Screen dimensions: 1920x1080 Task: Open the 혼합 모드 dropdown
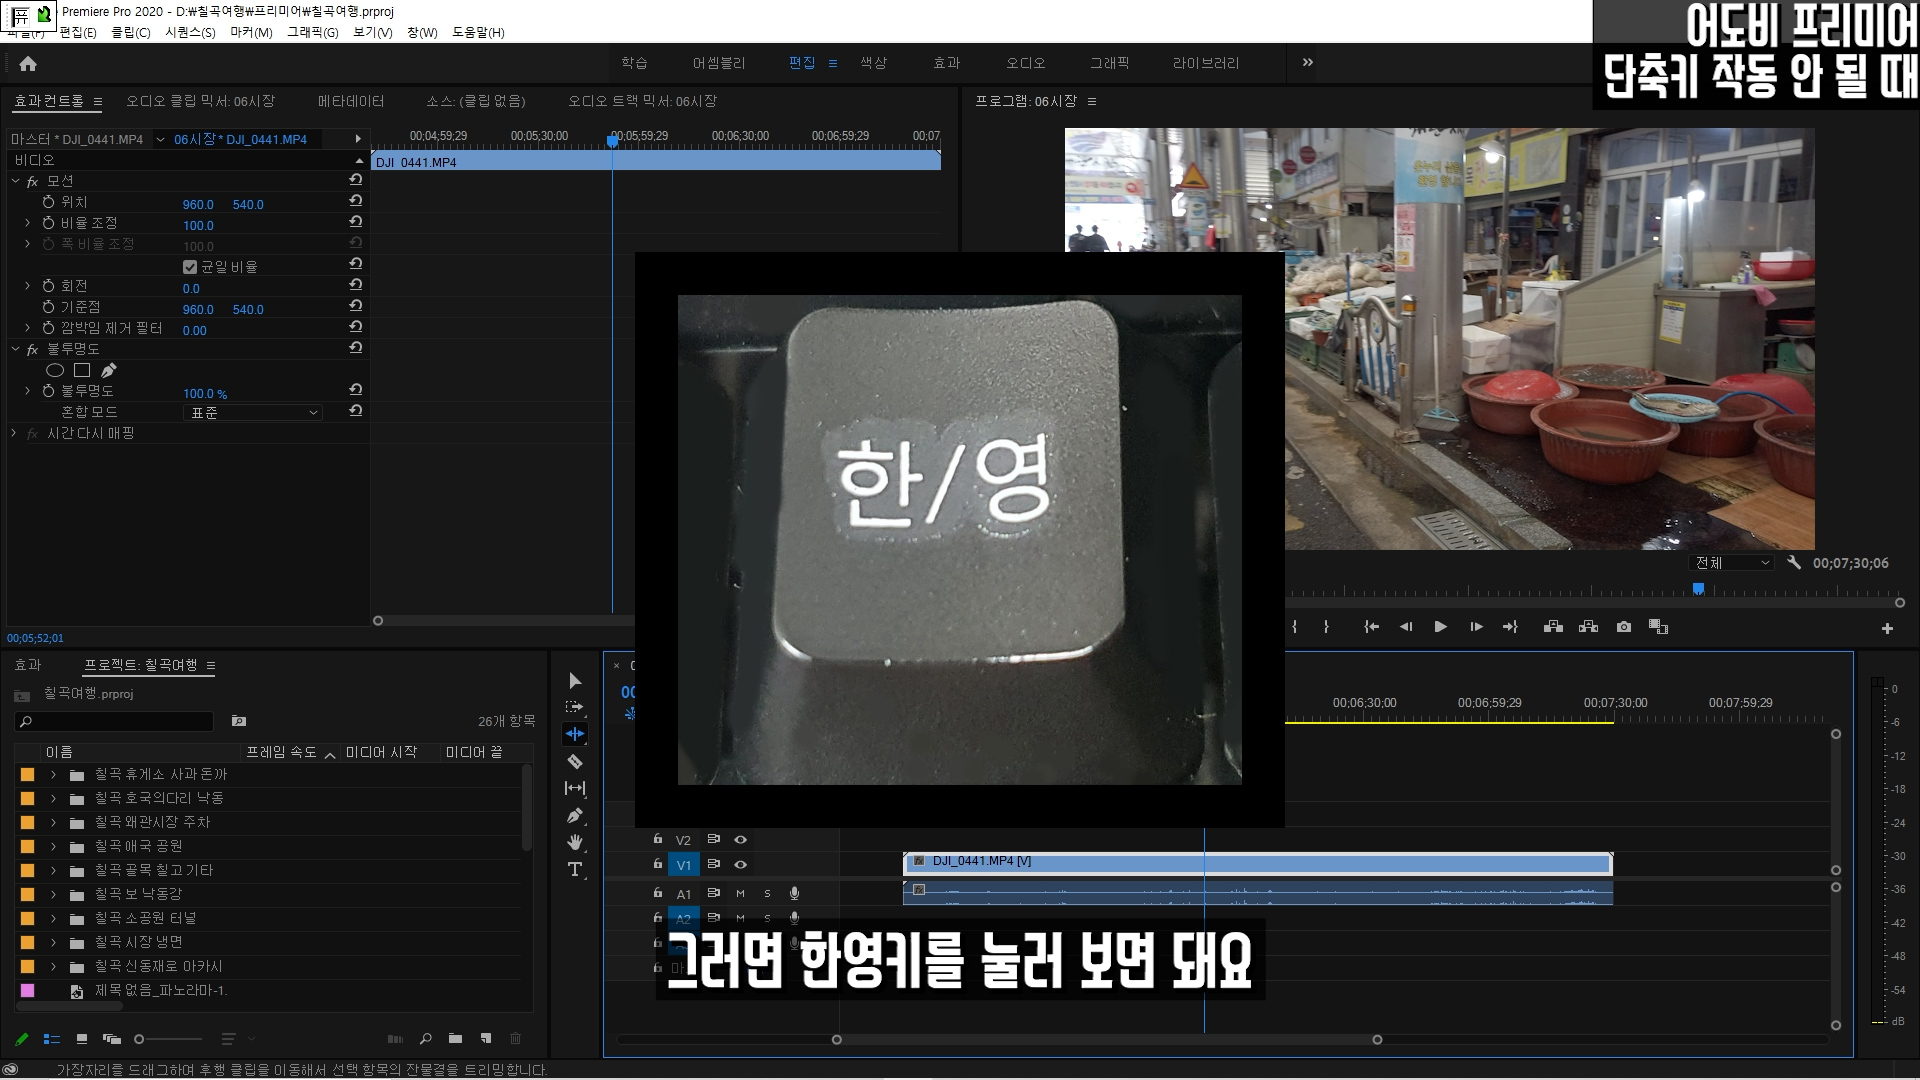[254, 412]
